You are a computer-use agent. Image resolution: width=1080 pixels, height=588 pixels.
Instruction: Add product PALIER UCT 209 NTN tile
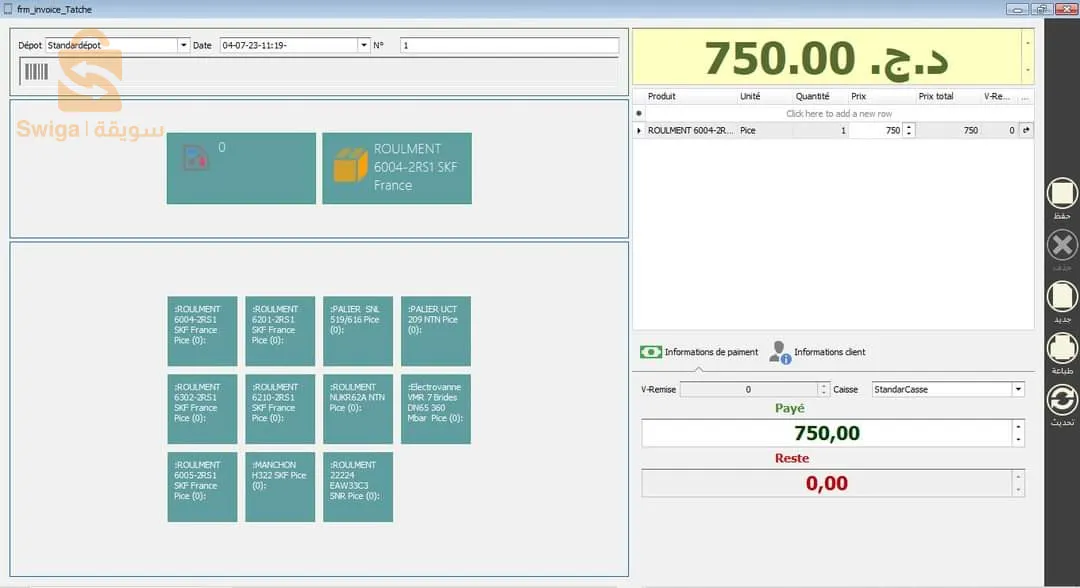436,331
